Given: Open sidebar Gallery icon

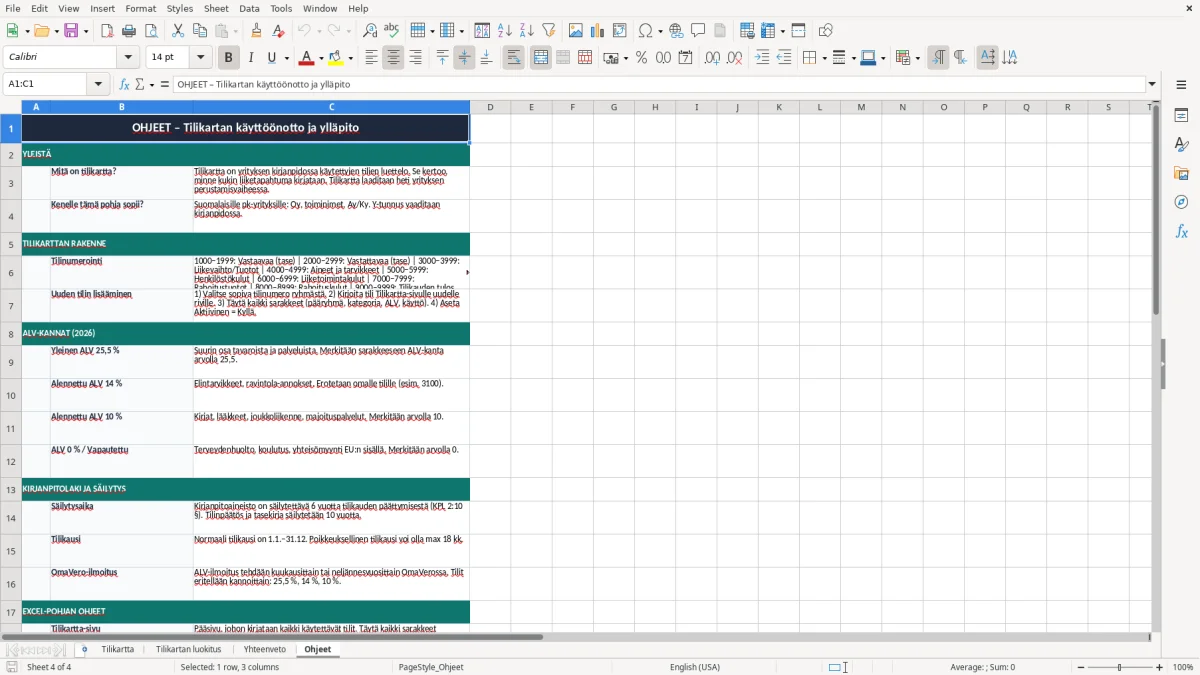Looking at the screenshot, I should click(x=1181, y=174).
